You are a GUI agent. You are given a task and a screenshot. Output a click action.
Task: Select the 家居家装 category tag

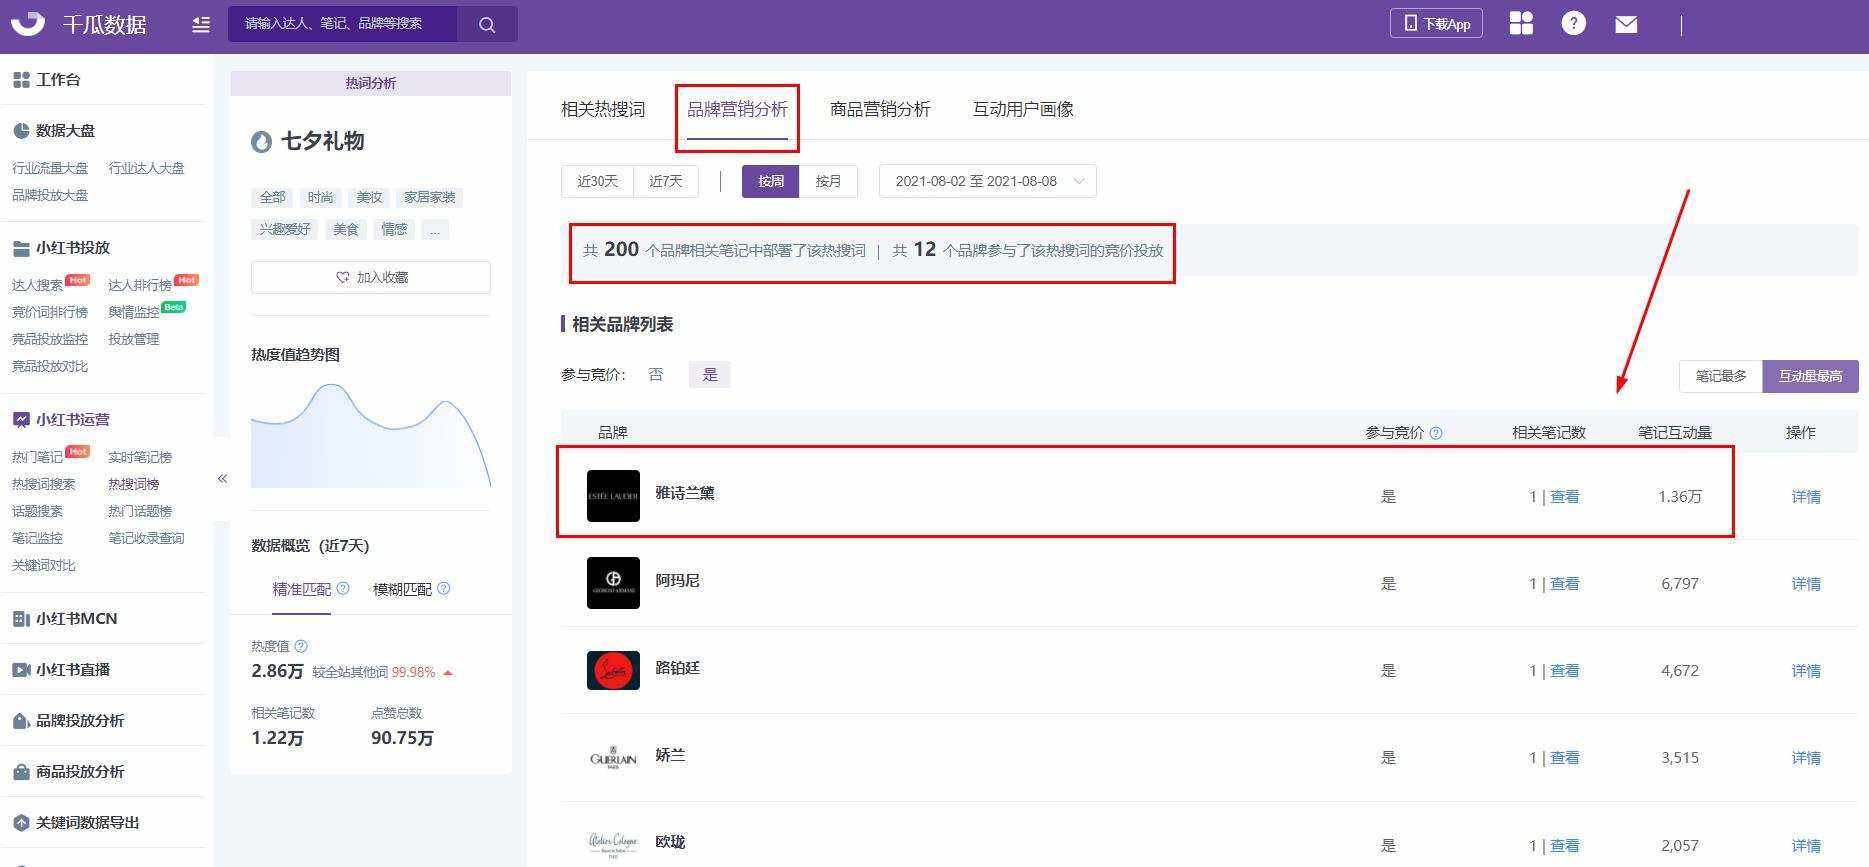430,197
